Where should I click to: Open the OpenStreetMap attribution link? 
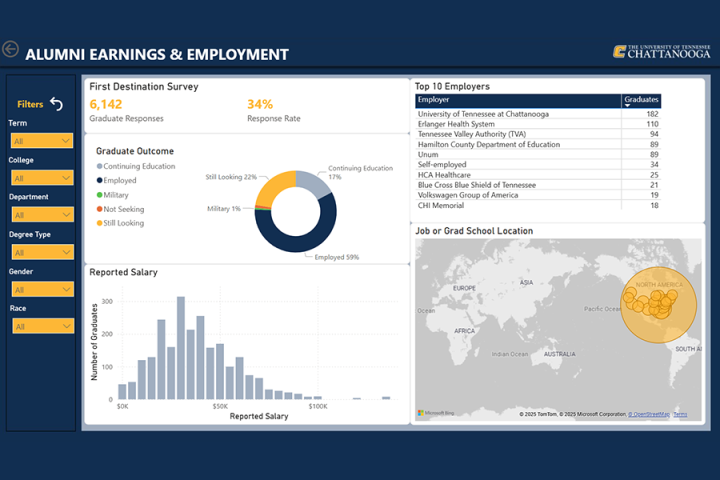(649, 414)
